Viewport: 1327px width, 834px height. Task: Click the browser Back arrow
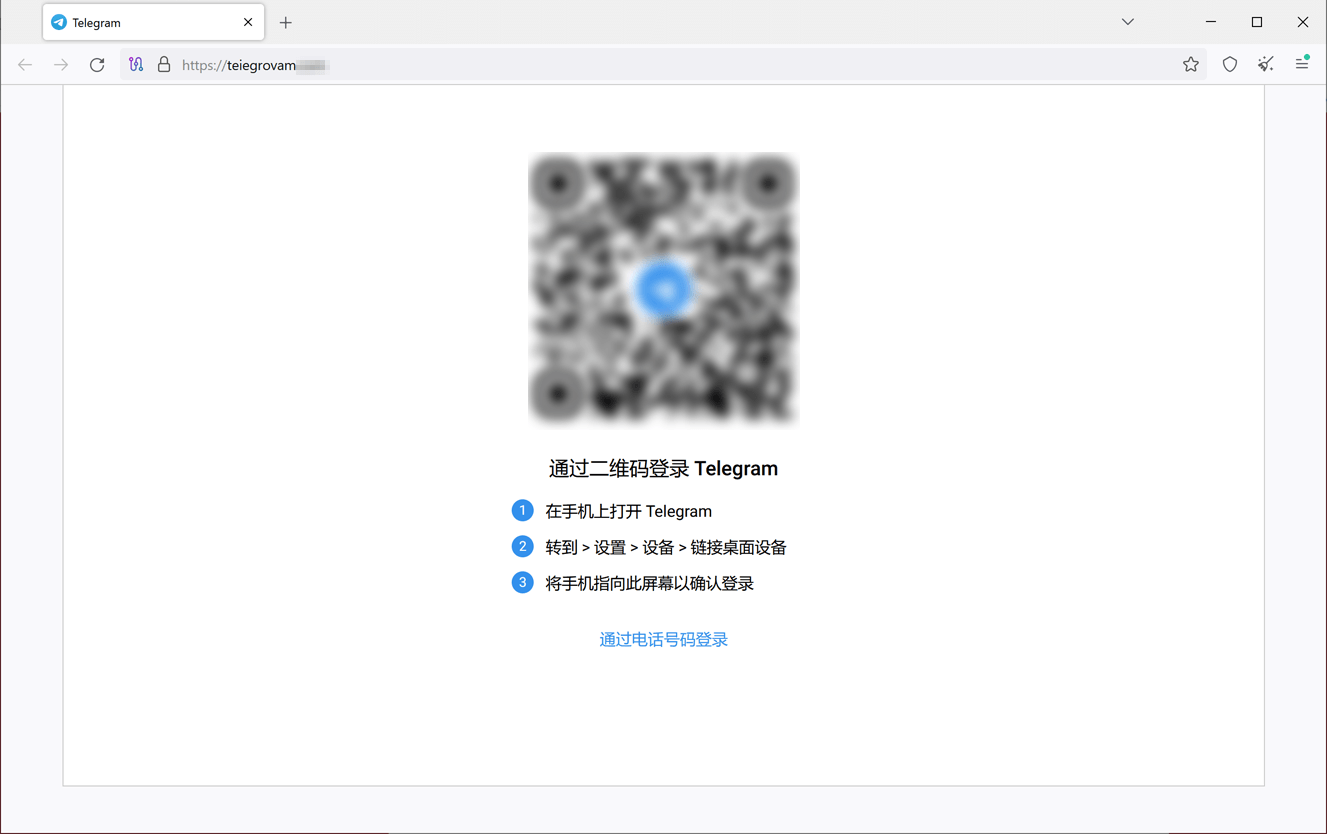pyautogui.click(x=25, y=65)
